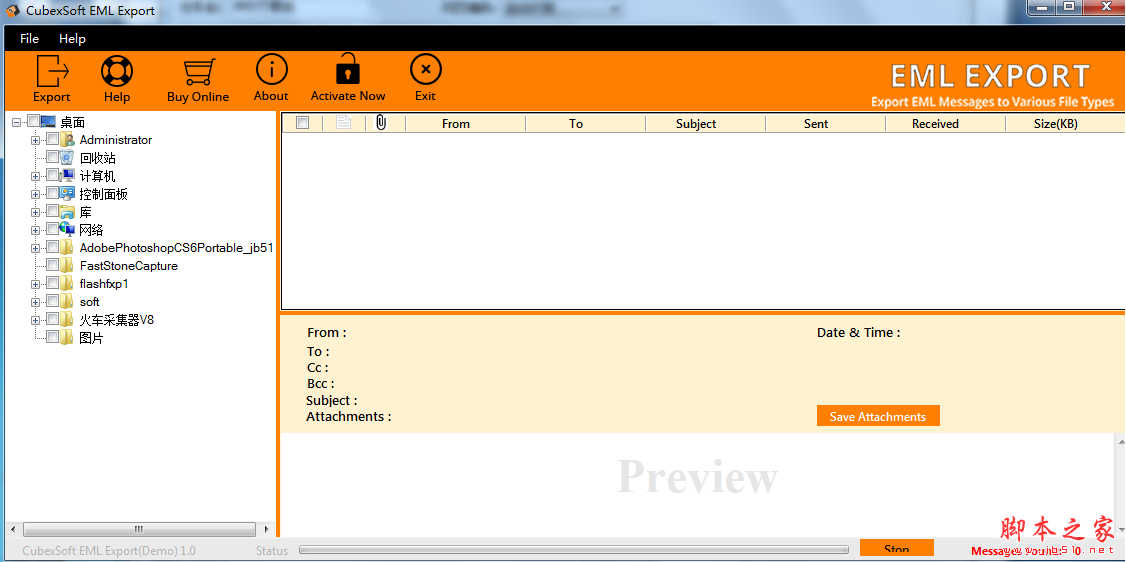Expand the Administrator tree node
This screenshot has height=562, width=1126.
click(35, 140)
